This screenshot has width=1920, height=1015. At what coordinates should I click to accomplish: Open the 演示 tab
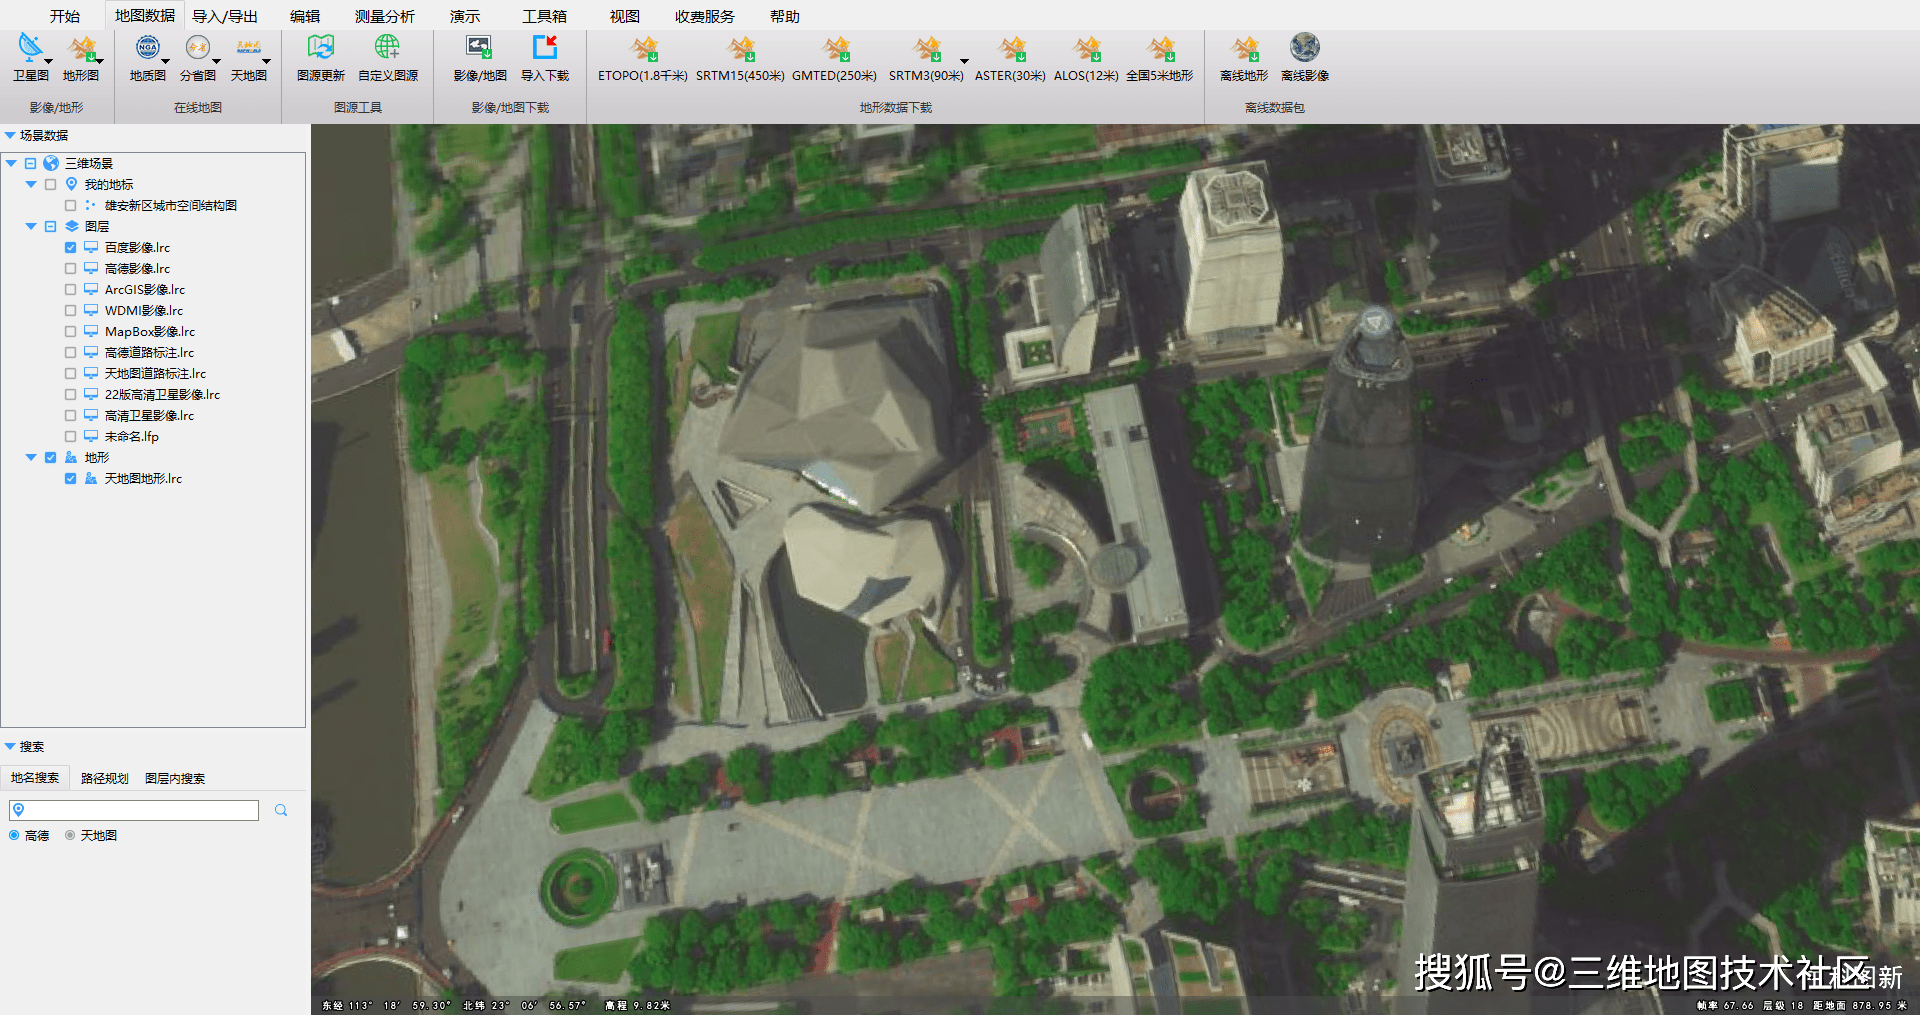(x=465, y=16)
